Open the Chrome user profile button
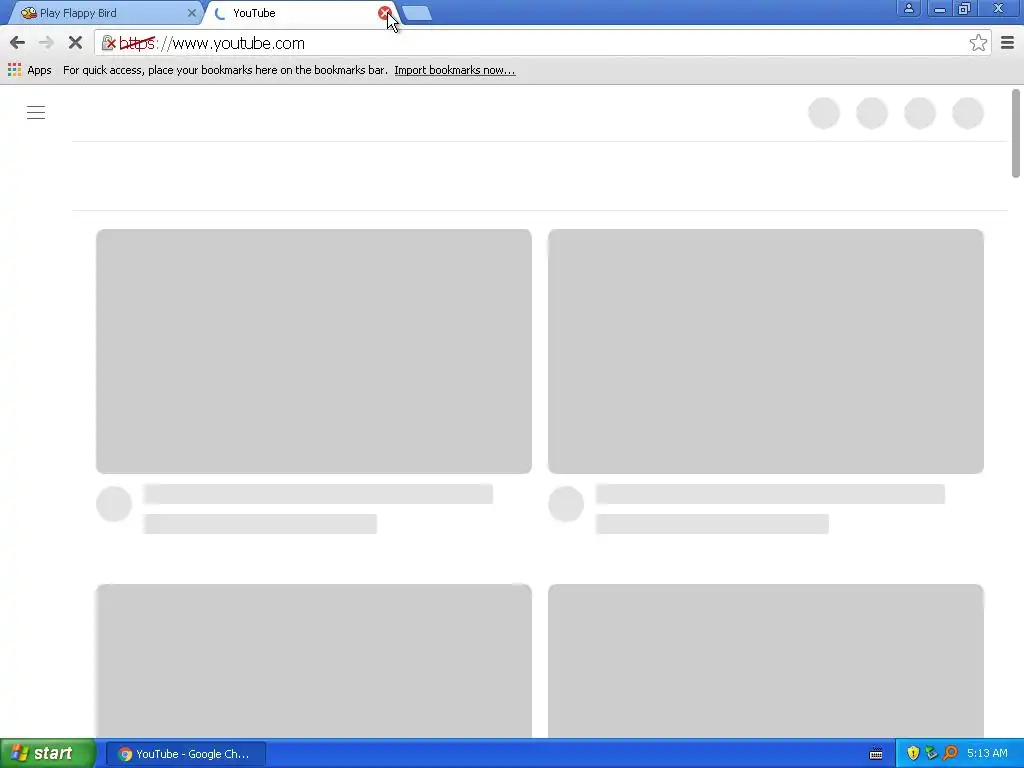This screenshot has width=1024, height=768. [908, 8]
